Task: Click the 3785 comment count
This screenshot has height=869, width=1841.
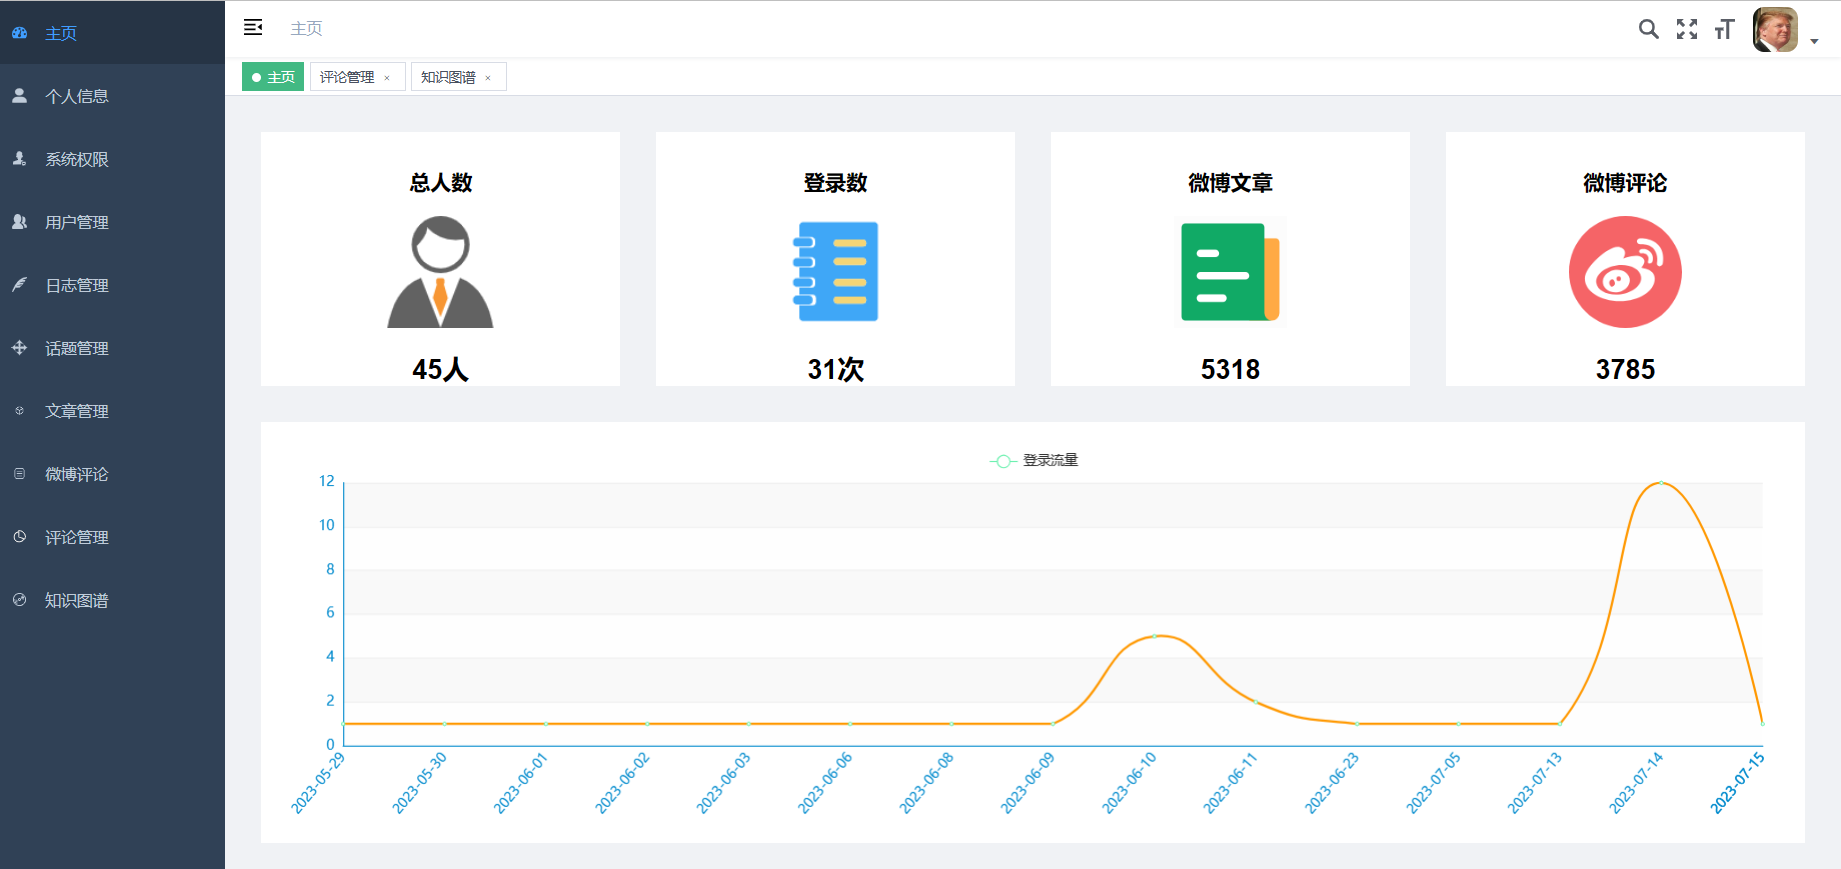Action: [1625, 370]
